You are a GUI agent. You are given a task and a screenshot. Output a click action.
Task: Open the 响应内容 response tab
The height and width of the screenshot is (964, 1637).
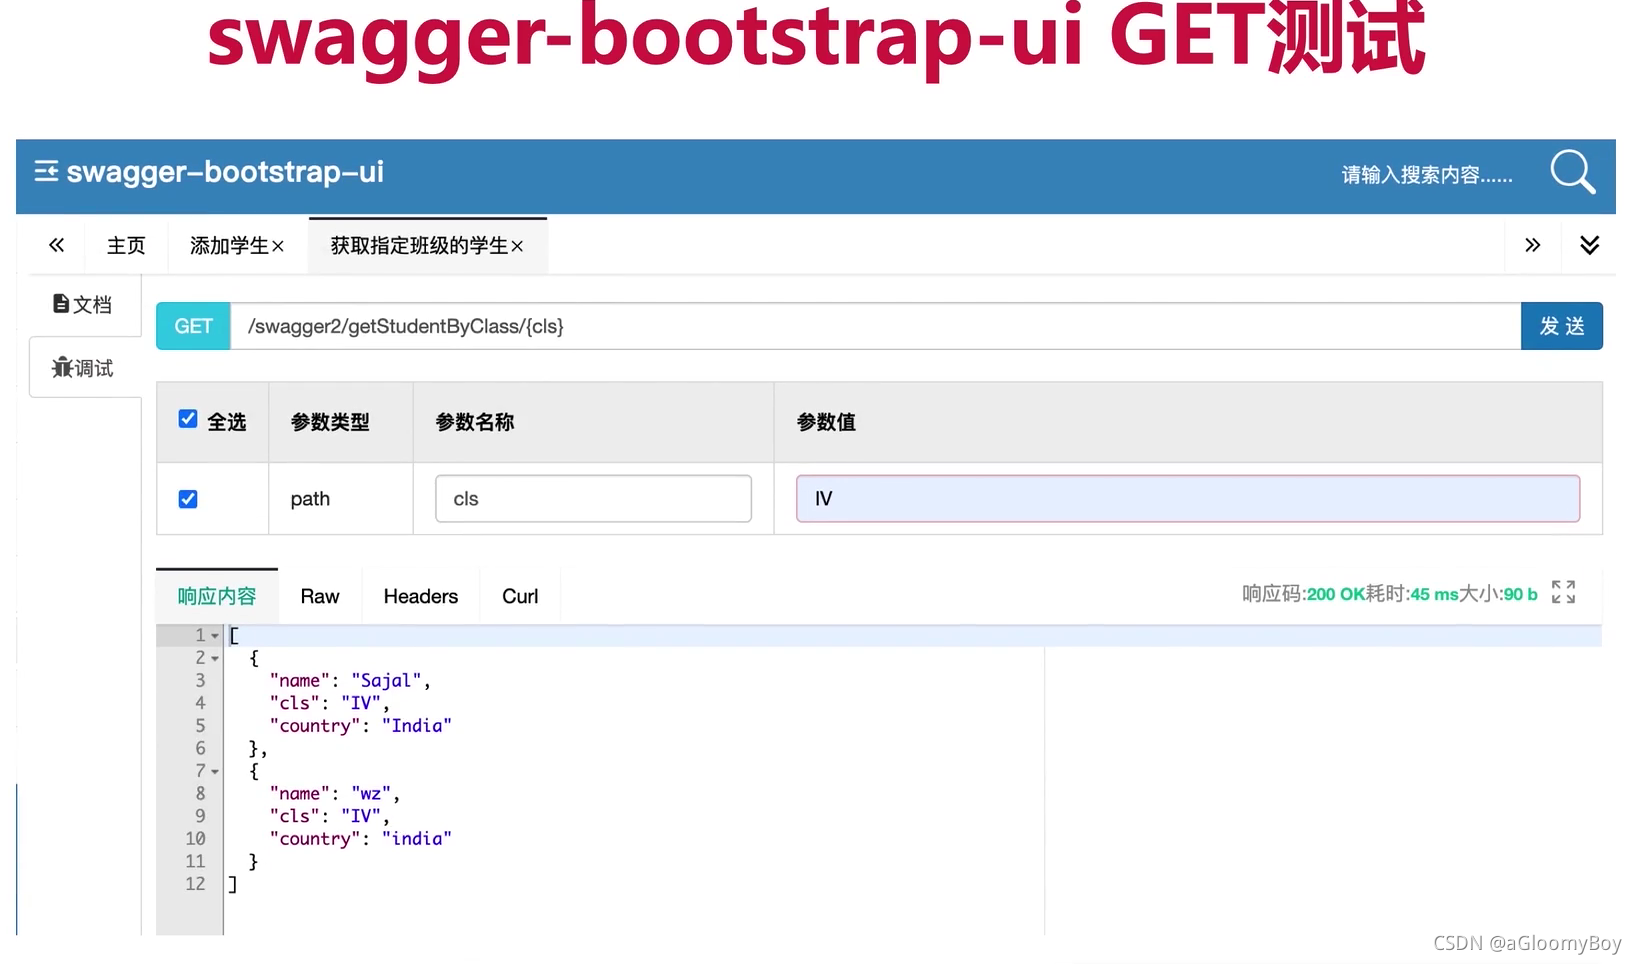click(217, 596)
